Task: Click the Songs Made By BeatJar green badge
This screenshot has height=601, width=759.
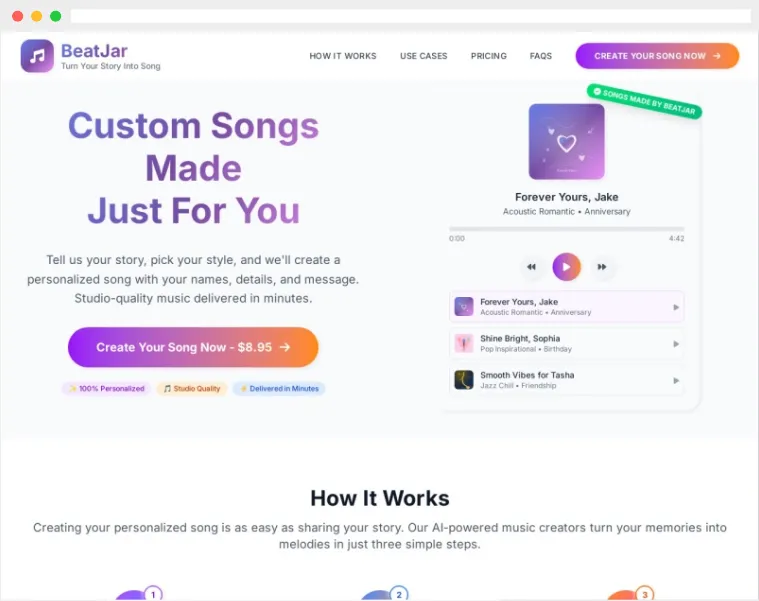Action: (x=644, y=101)
